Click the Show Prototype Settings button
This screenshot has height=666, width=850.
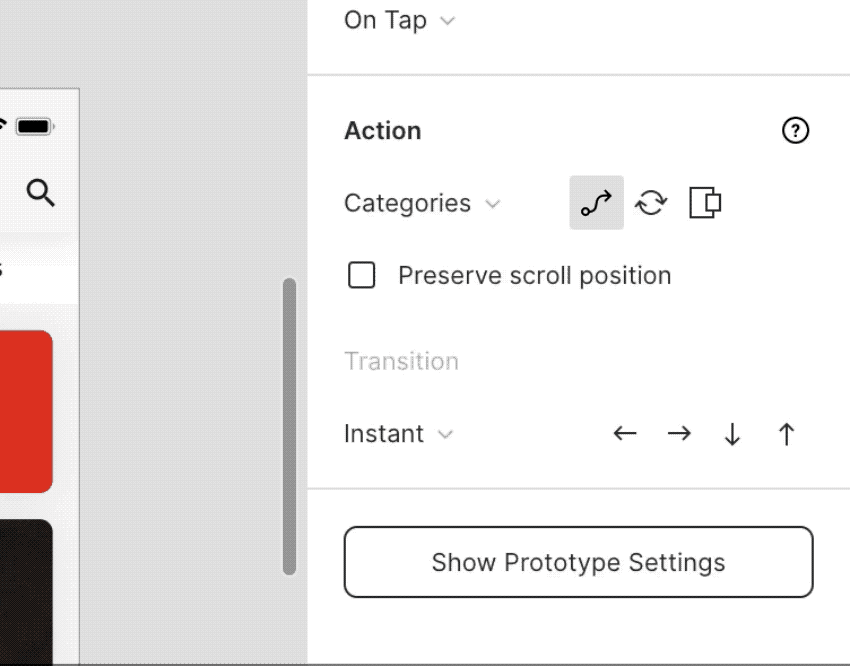pyautogui.click(x=578, y=562)
